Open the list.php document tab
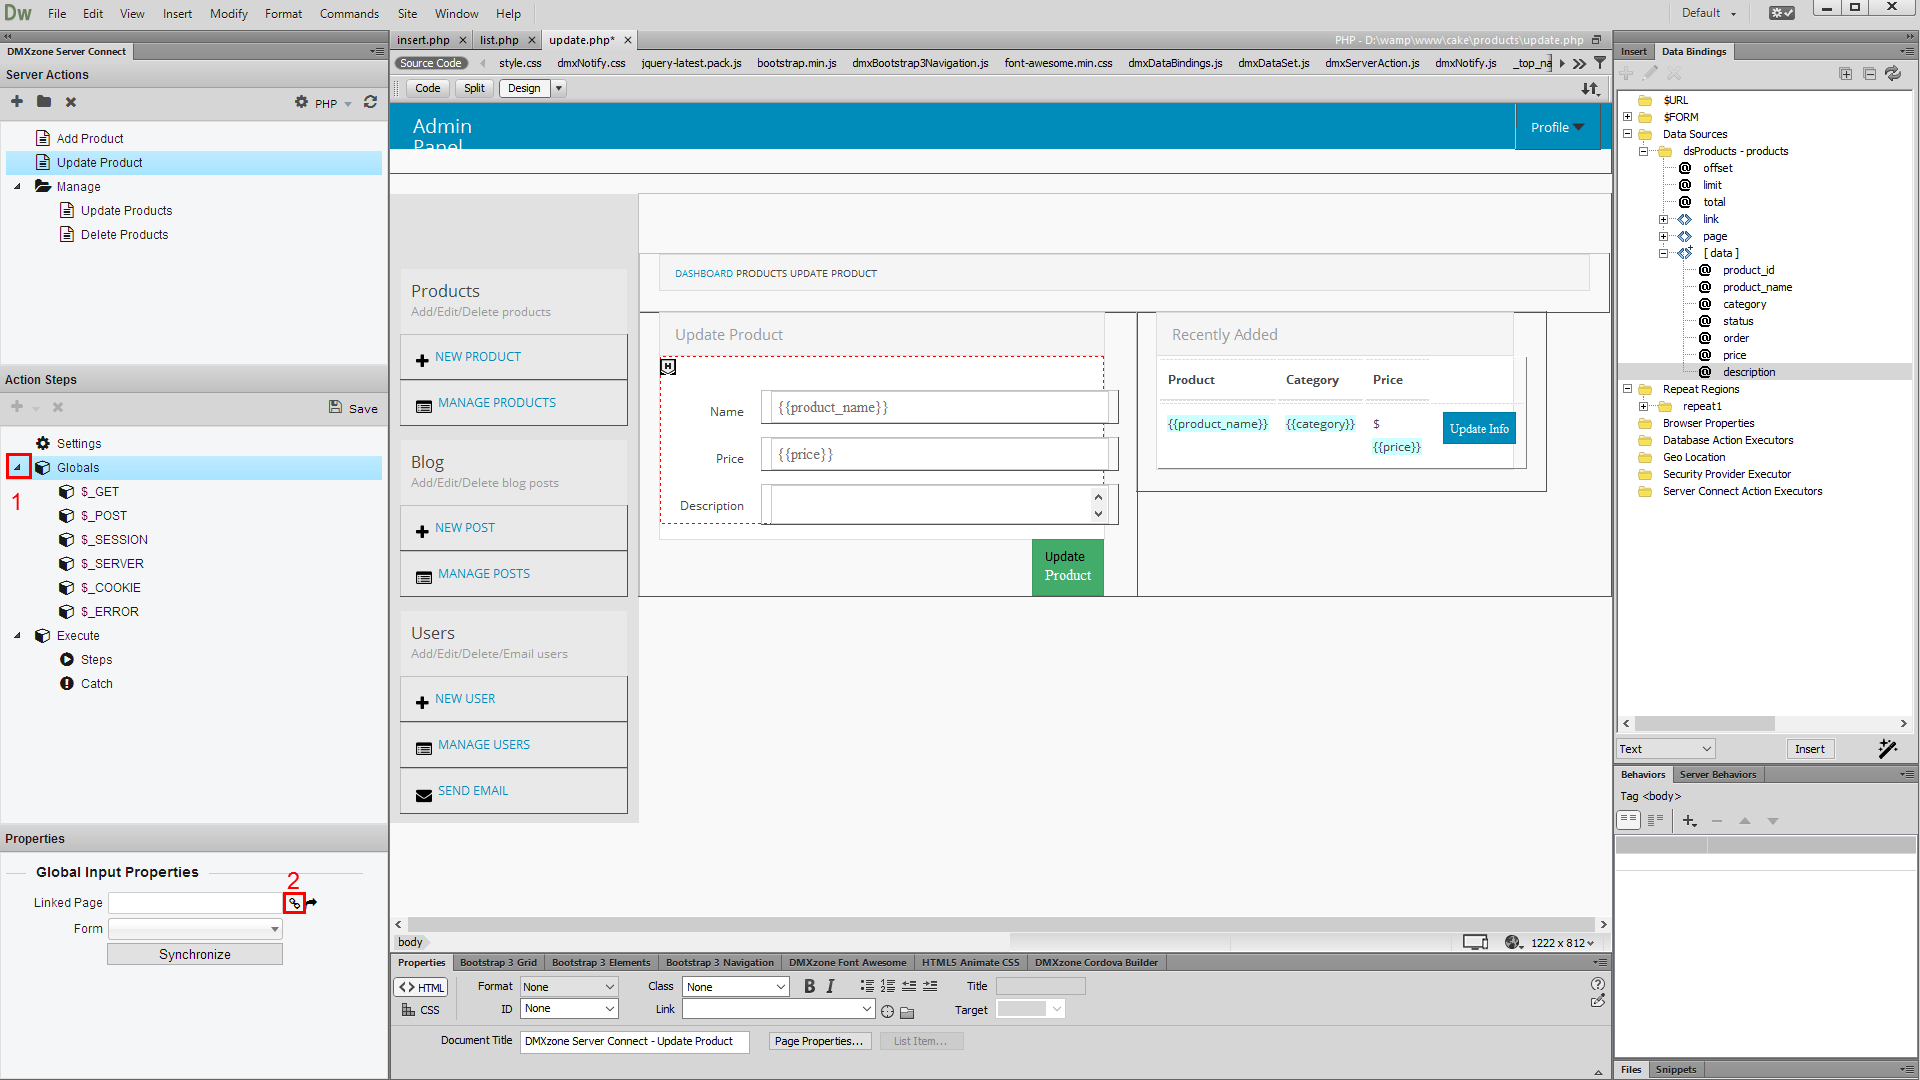 [499, 40]
